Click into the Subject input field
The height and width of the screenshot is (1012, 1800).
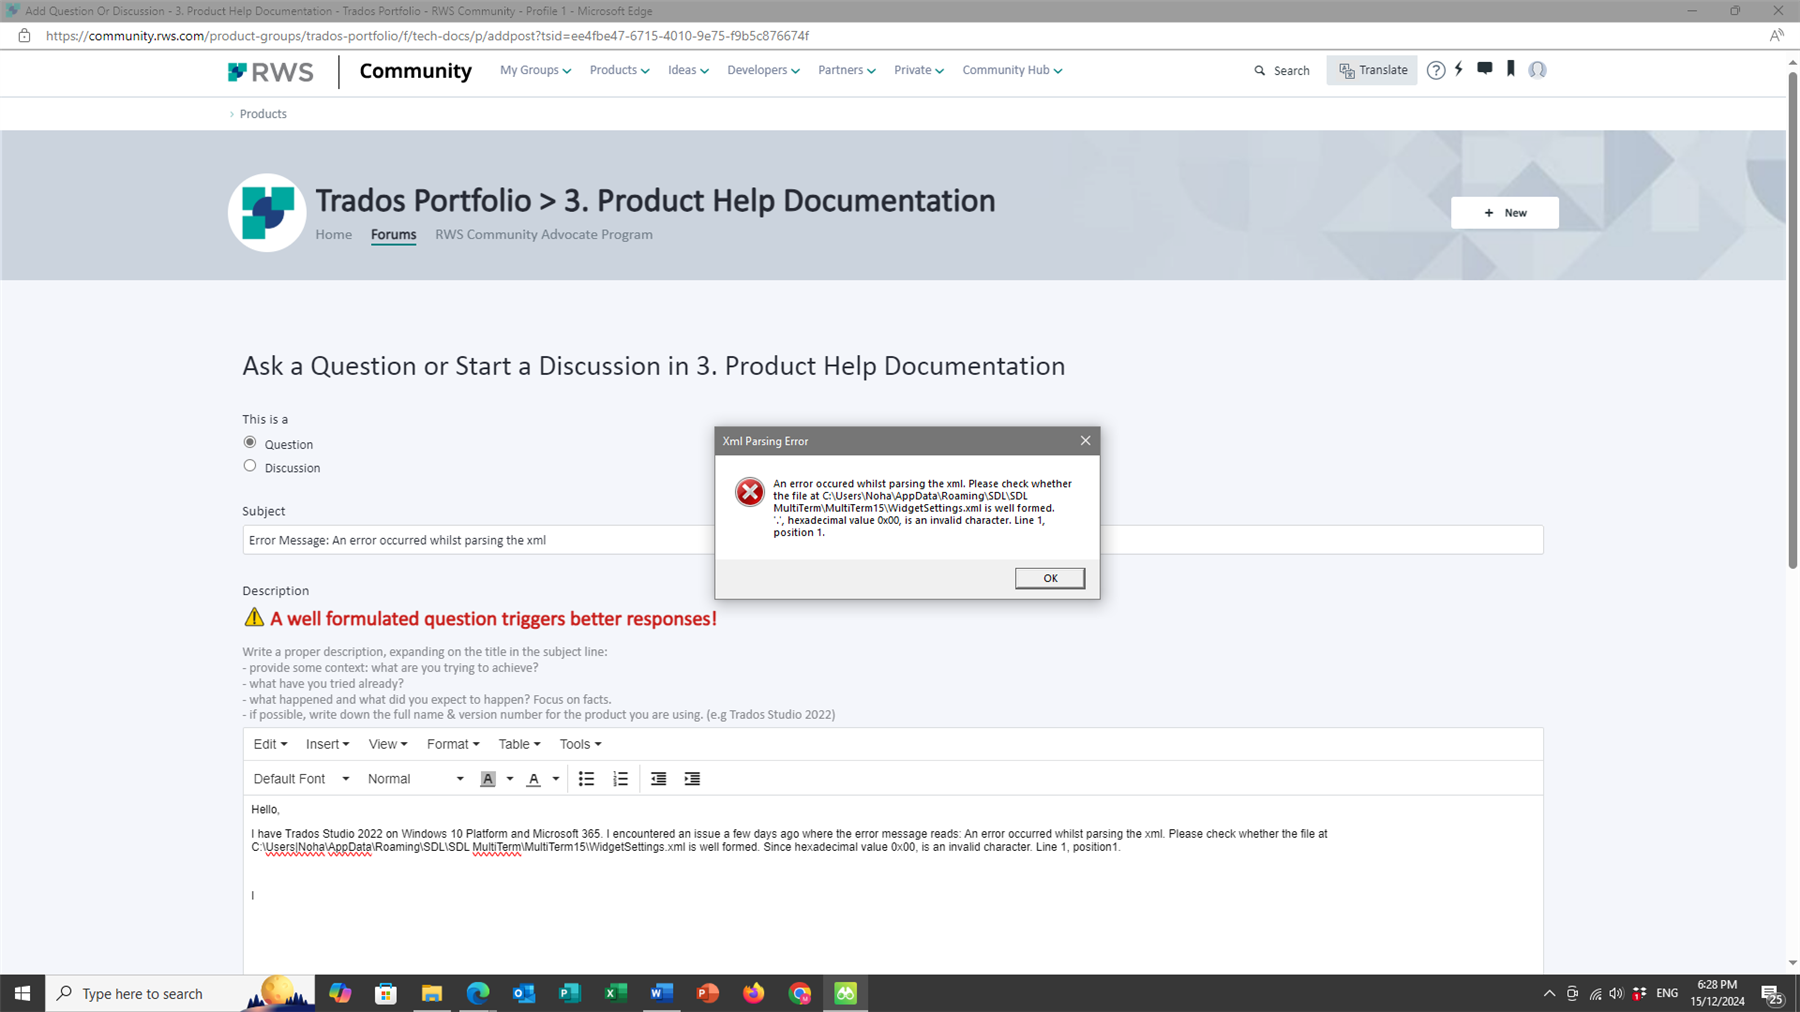(x=892, y=540)
